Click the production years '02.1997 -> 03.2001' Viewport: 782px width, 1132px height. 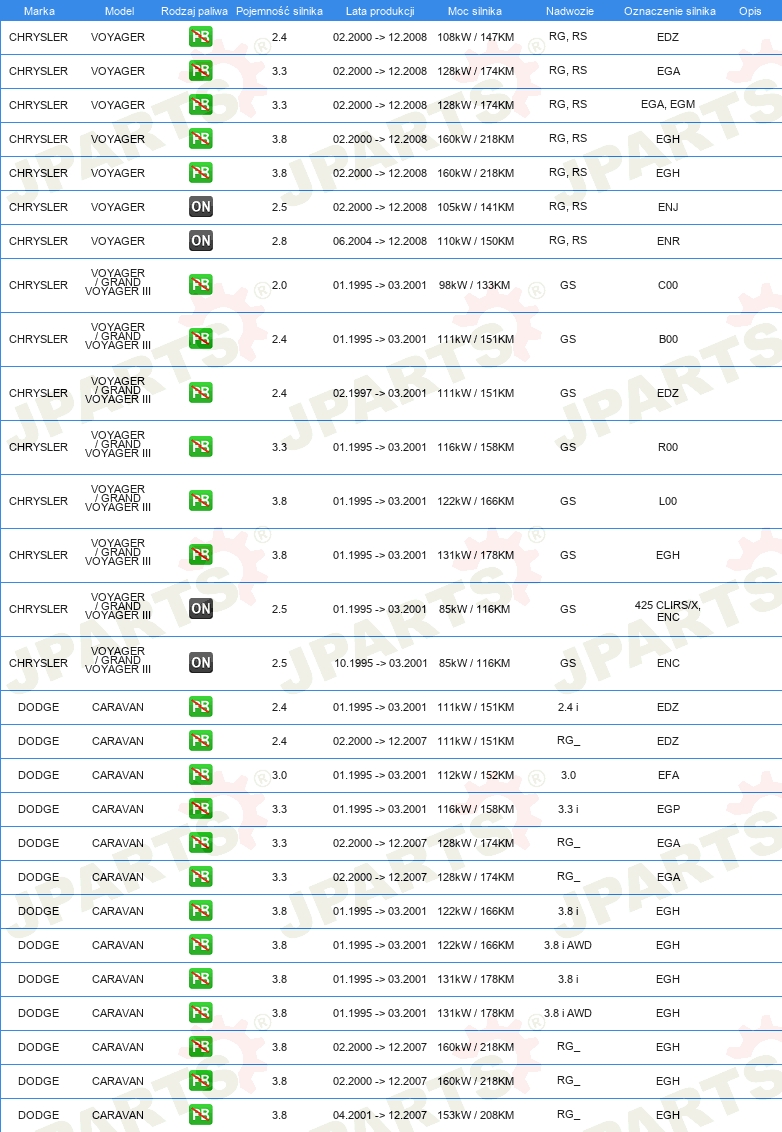point(380,393)
